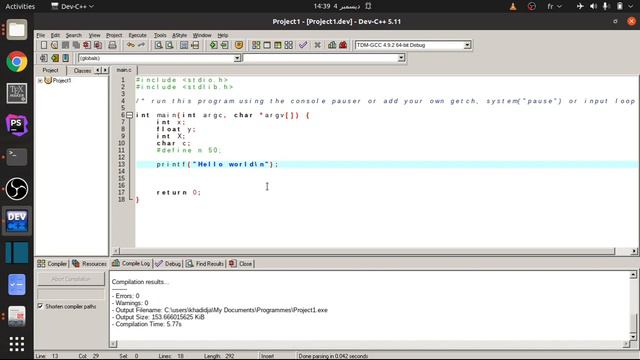Click the Replace toolbar icon
The height and width of the screenshot is (360, 640).
pyautogui.click(x=169, y=45)
